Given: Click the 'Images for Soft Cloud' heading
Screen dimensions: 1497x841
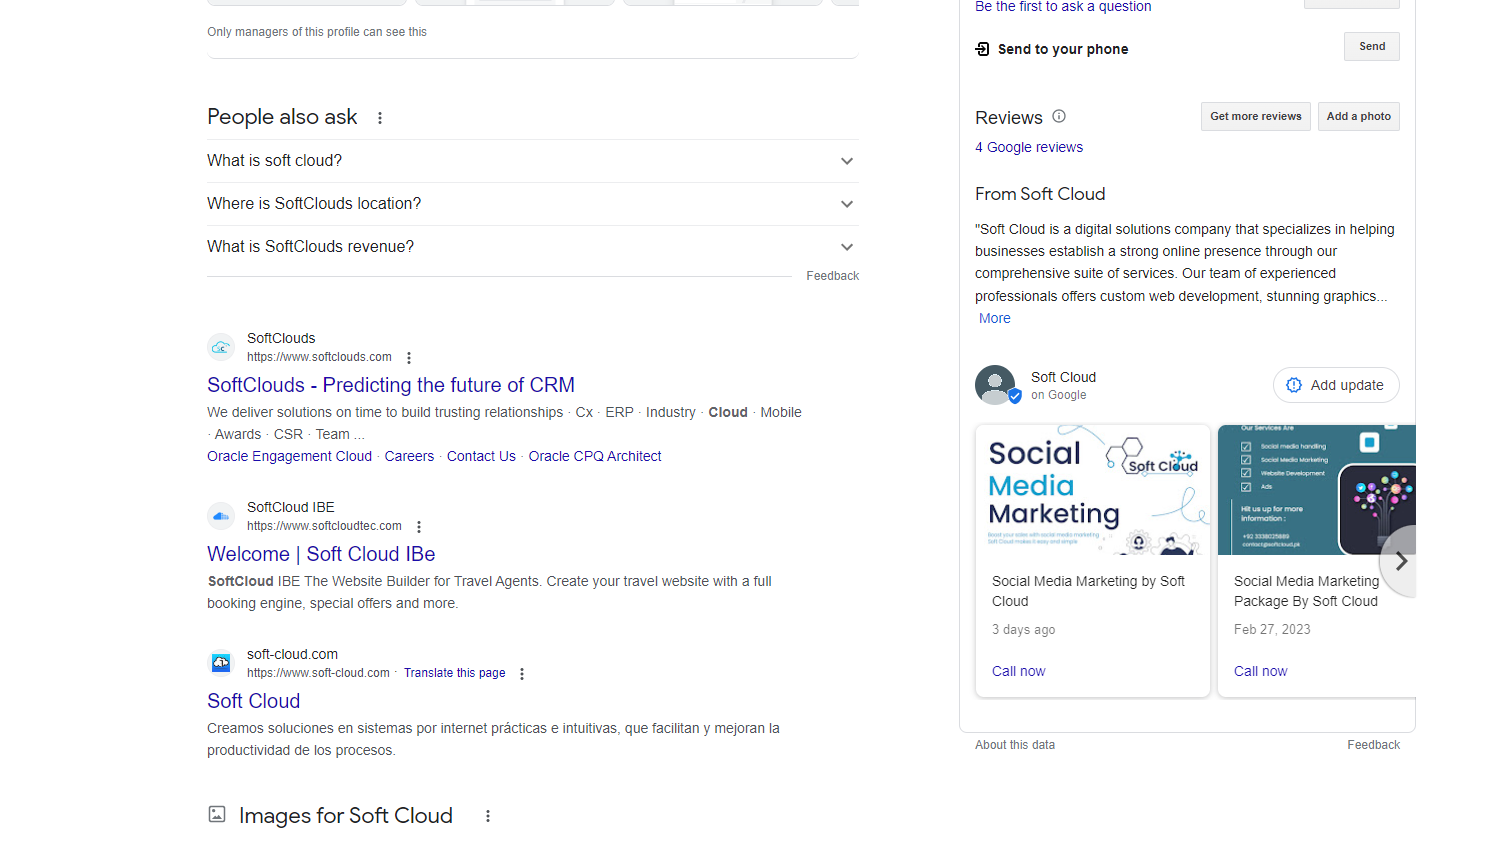Looking at the screenshot, I should click(346, 816).
